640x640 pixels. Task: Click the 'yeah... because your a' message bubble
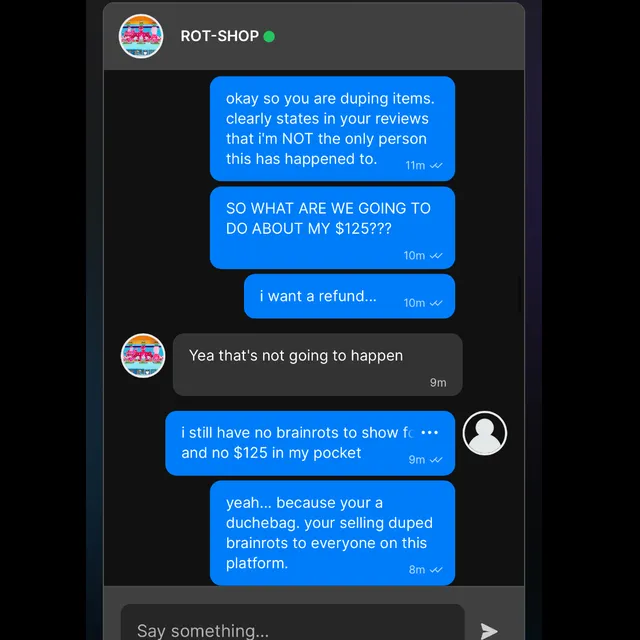(332, 533)
